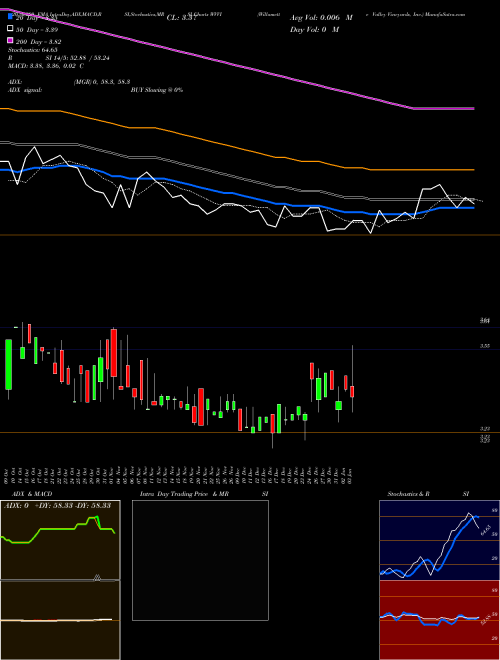Select the '200 Day' moving average label
Viewport: 500px width, 660px height.
pos(39,42)
